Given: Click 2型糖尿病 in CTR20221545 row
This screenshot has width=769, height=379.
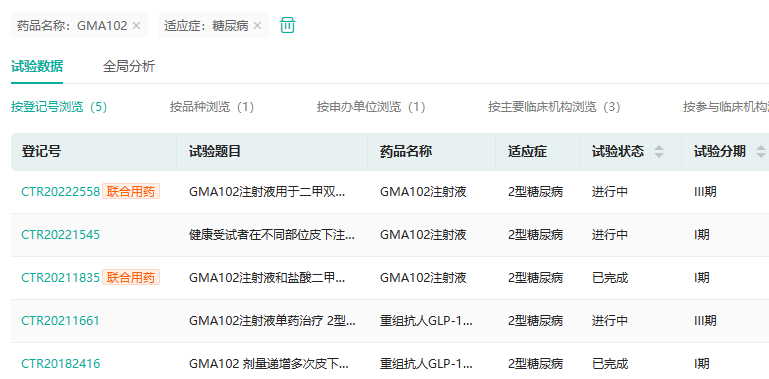Looking at the screenshot, I should pyautogui.click(x=535, y=235).
